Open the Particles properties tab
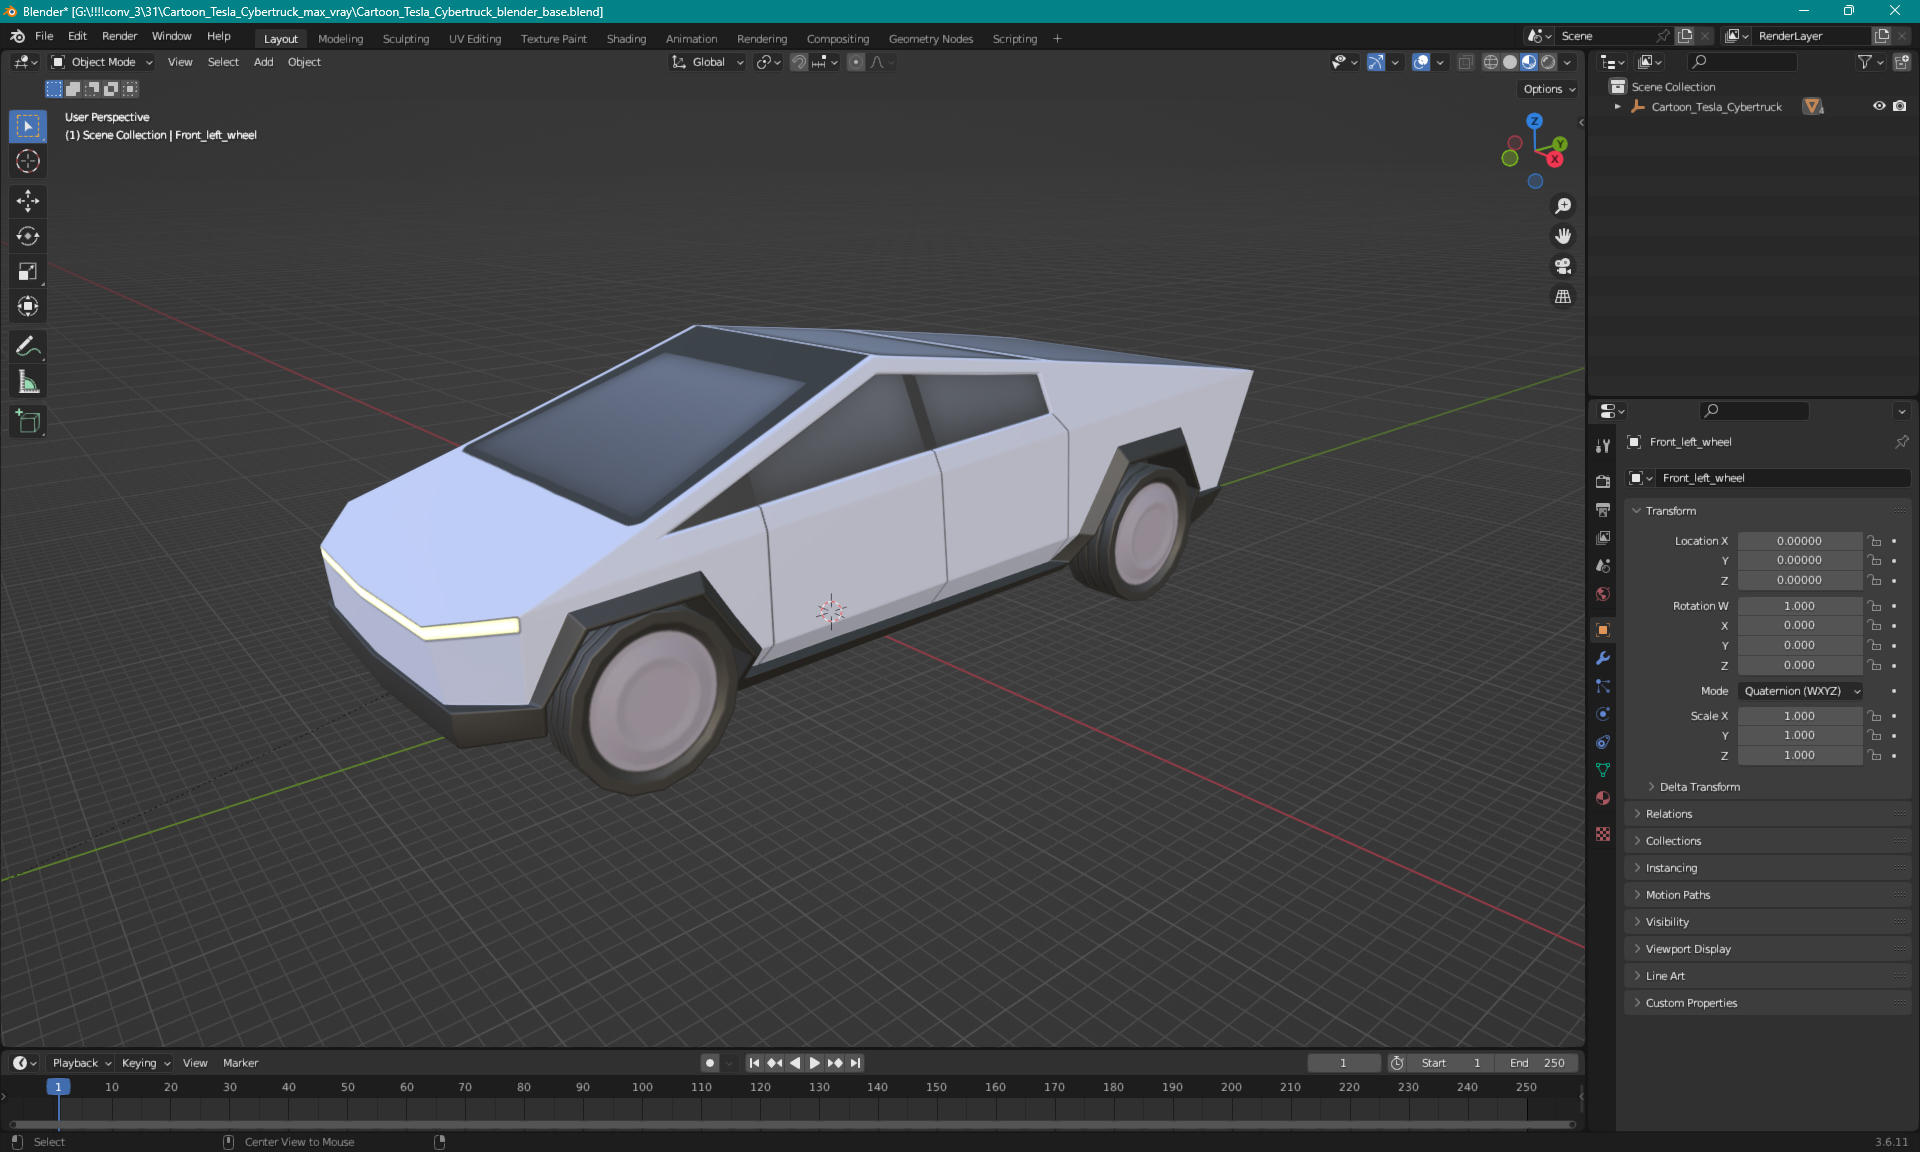Screen dimensions: 1920x1152 click(1603, 686)
